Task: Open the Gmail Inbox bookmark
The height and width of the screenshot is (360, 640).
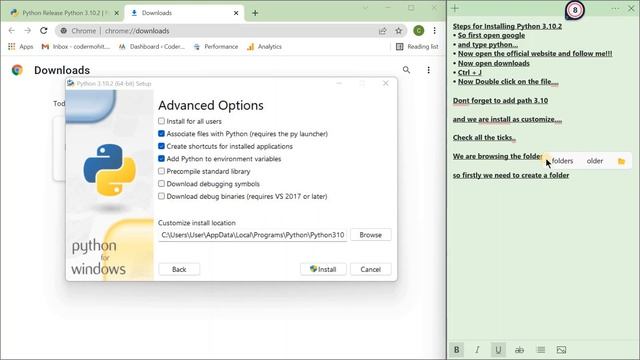Action: (76, 47)
